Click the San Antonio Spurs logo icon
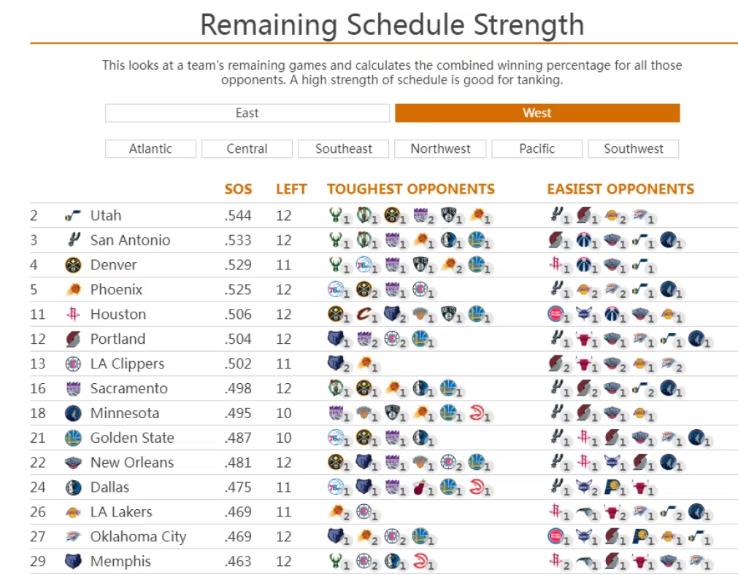 click(73, 240)
